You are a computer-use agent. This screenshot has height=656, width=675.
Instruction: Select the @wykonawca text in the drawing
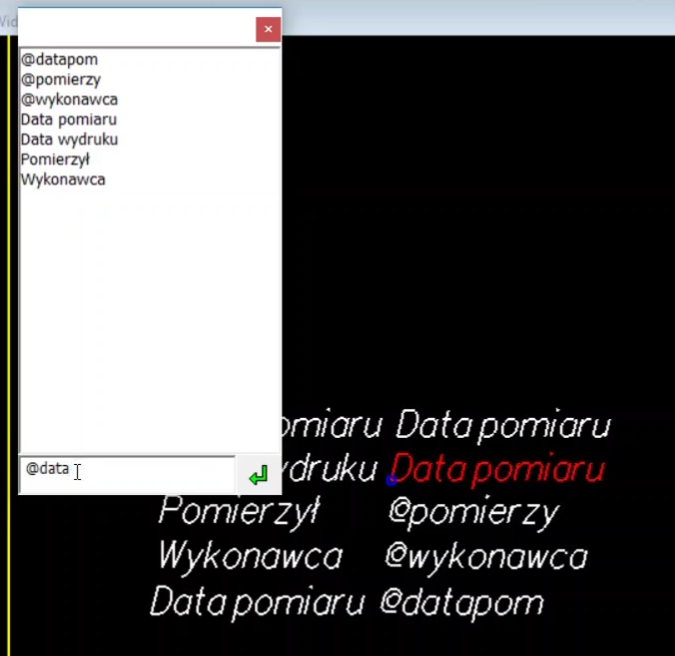coord(486,557)
